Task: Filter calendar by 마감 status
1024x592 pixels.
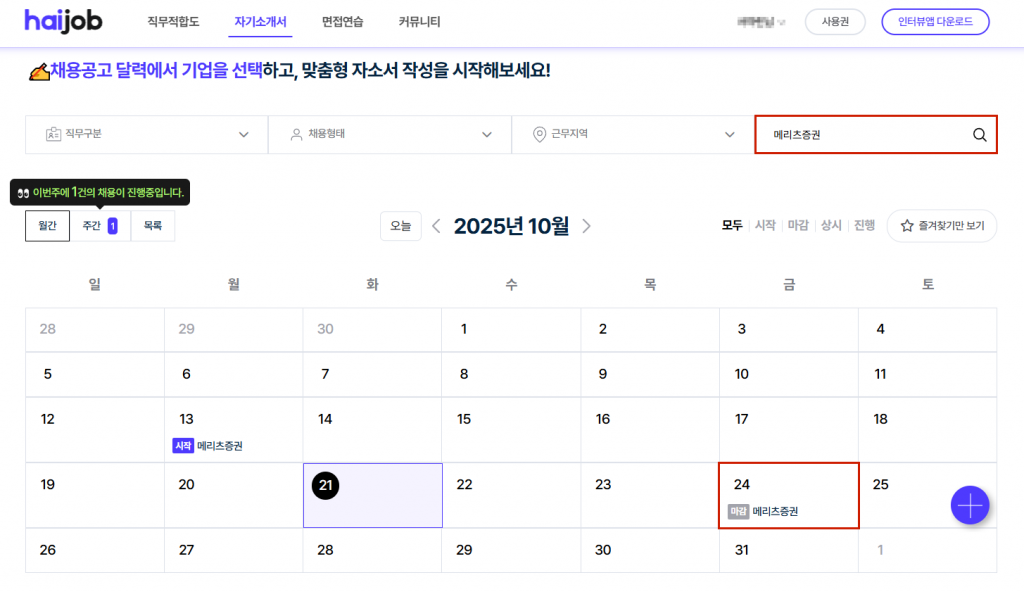Action: pyautogui.click(x=797, y=226)
